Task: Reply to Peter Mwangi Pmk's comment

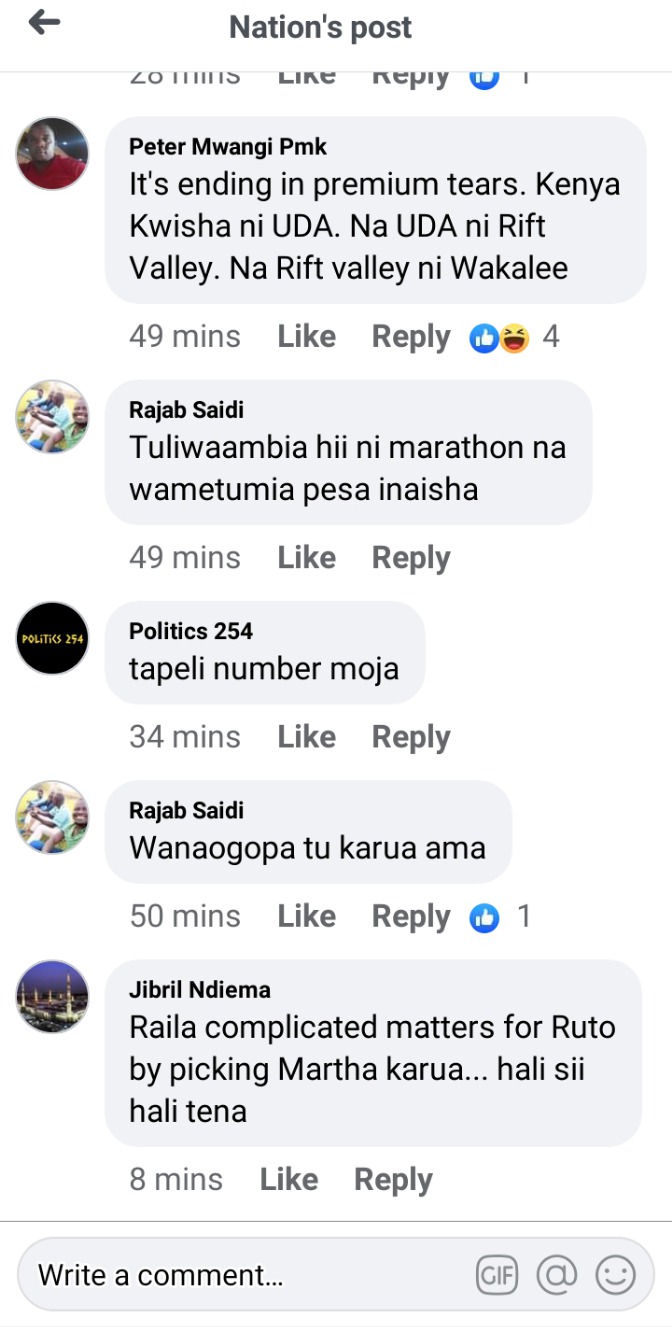Action: pos(411,337)
